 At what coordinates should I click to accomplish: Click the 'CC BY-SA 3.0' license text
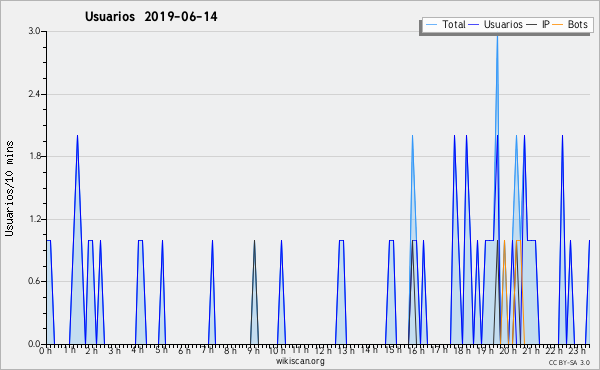569,362
